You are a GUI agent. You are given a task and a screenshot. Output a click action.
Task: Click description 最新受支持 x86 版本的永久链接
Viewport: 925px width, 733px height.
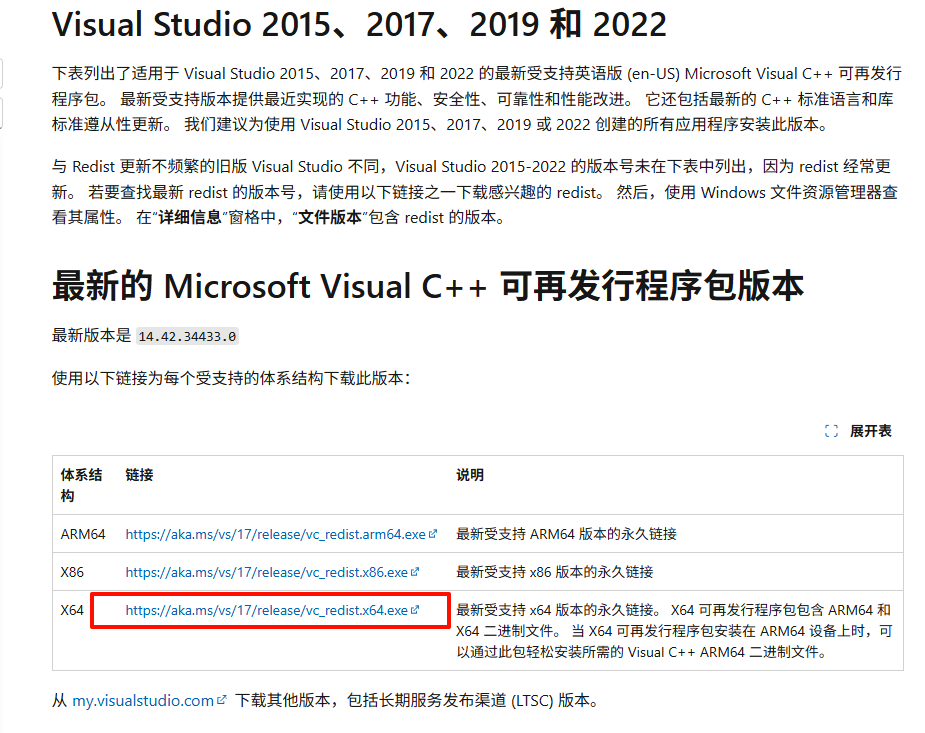pyautogui.click(x=555, y=572)
